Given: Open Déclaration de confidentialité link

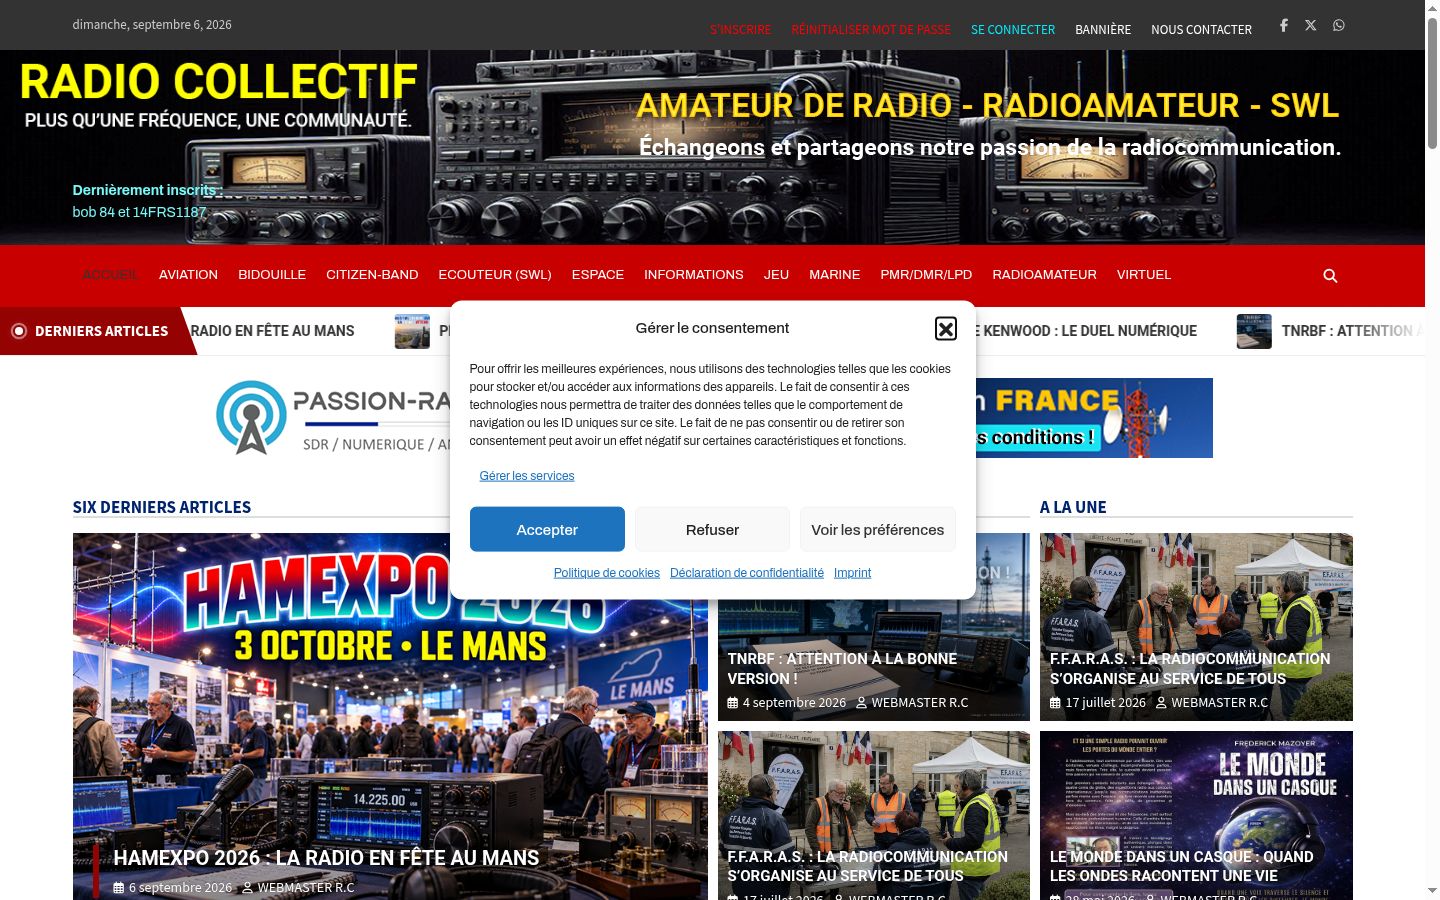Looking at the screenshot, I should tap(747, 573).
